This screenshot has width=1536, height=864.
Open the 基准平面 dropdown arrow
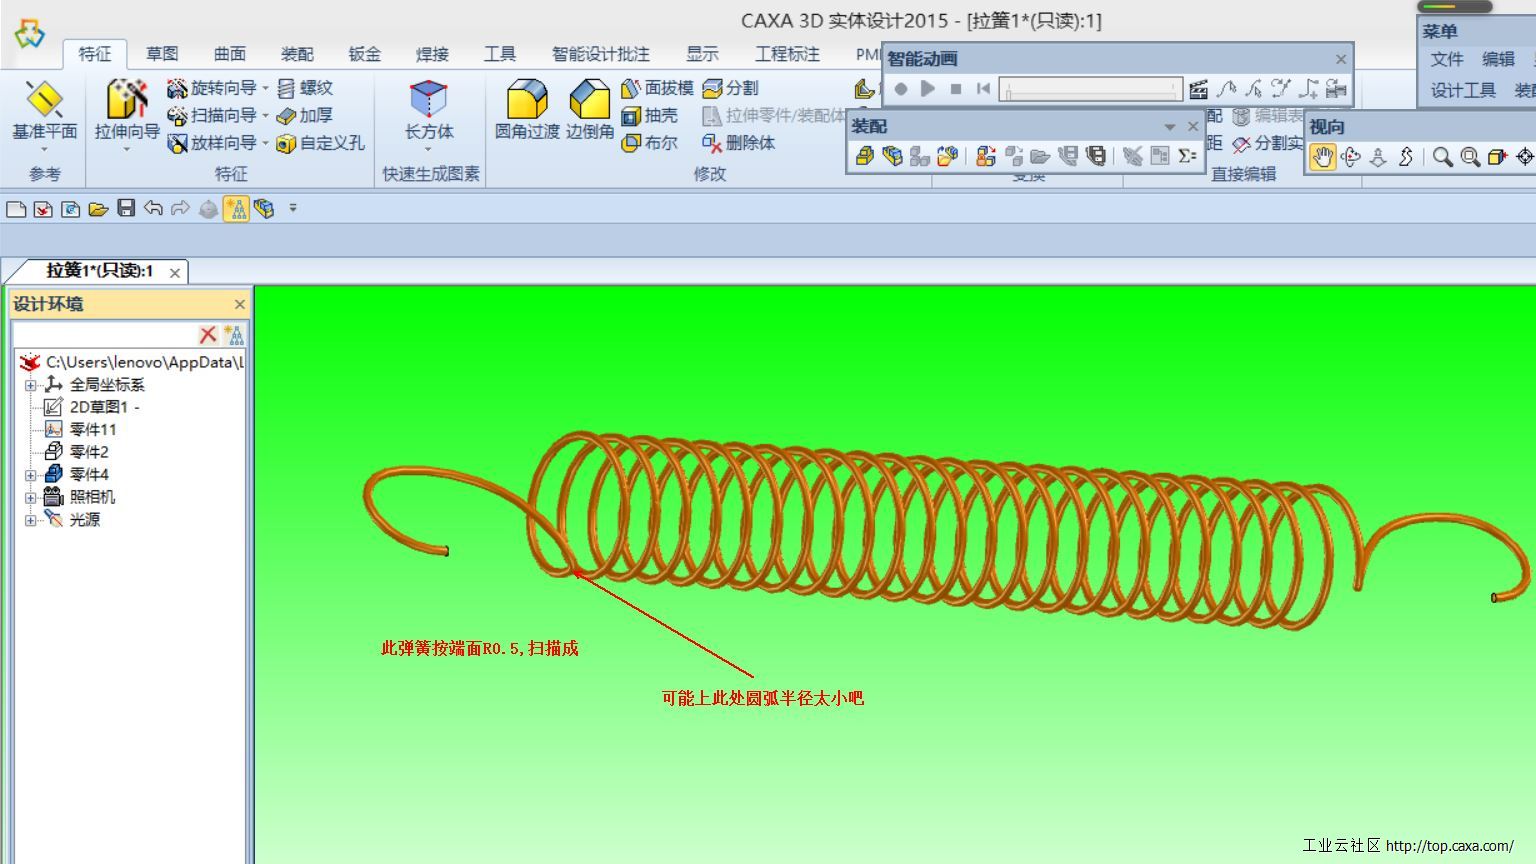coord(44,150)
